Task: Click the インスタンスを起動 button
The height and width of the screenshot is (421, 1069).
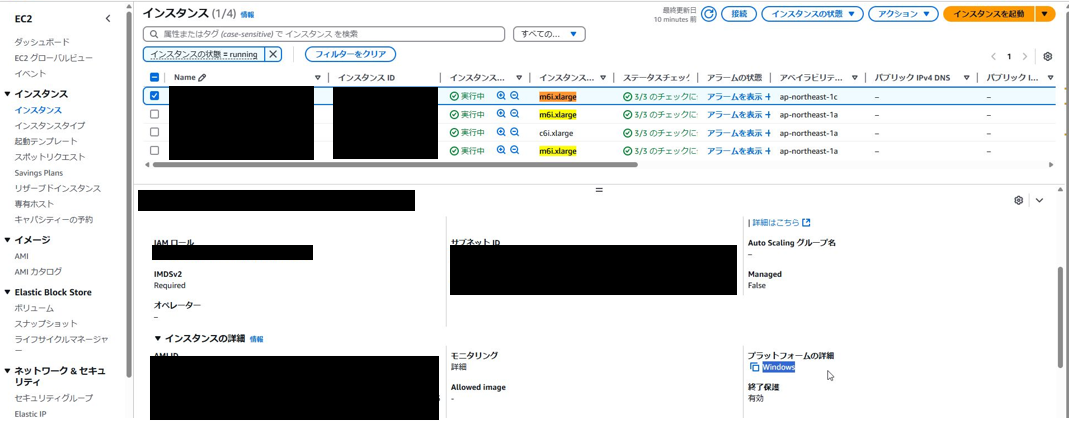Action: click(989, 14)
